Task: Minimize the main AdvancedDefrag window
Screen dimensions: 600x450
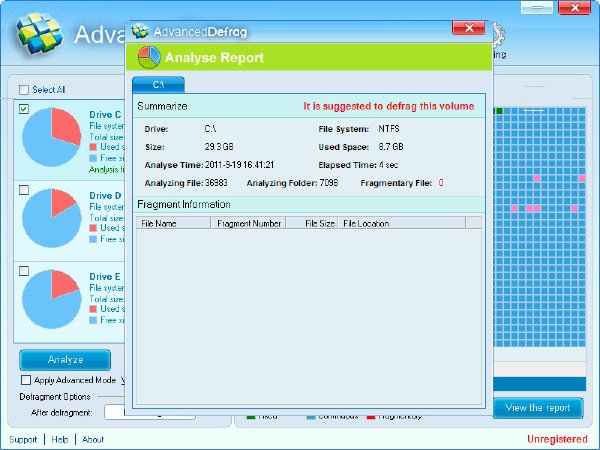Action: coord(537,7)
